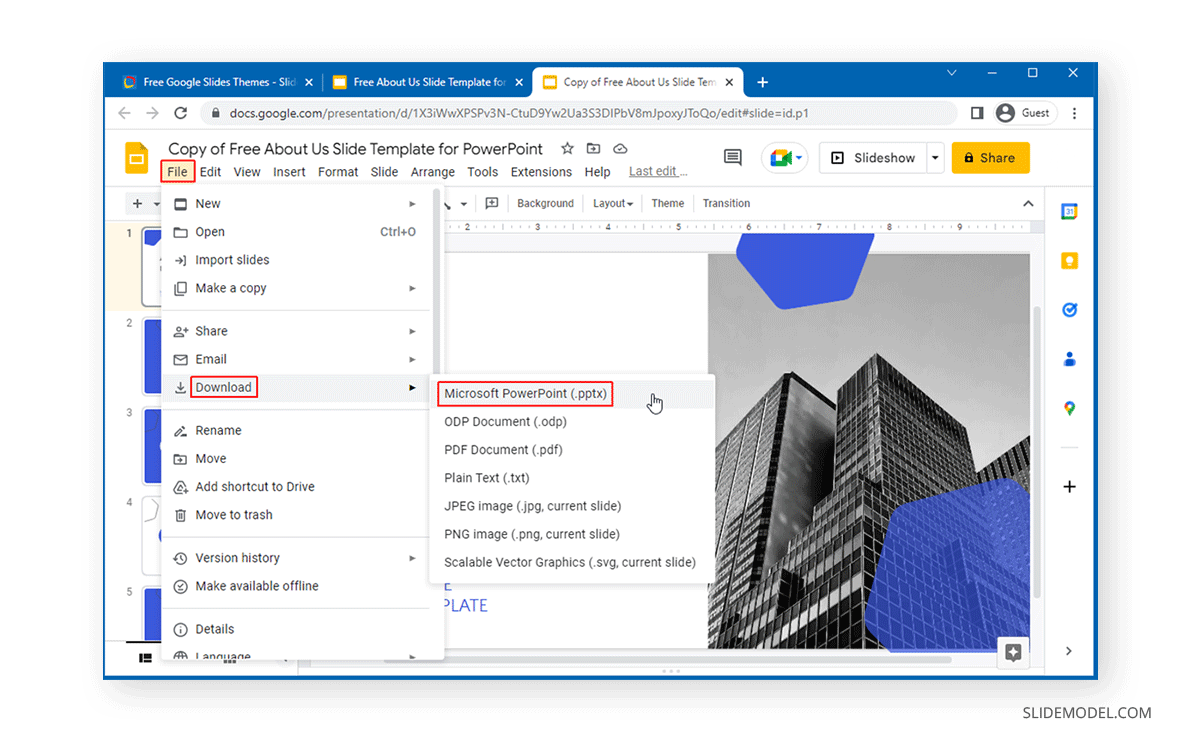Viewport: 1200px width, 743px height.
Task: Expand the New submenu
Action: 412,203
